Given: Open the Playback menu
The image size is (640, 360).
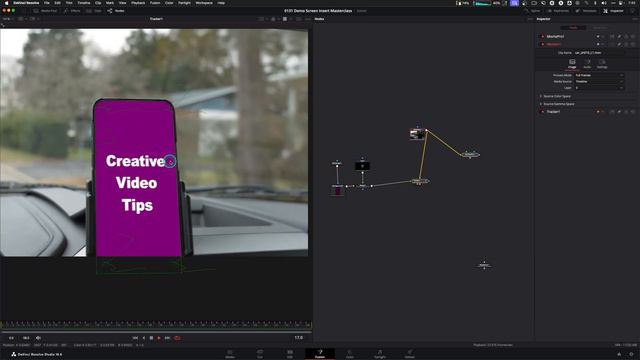Looking at the screenshot, I should click(138, 3).
